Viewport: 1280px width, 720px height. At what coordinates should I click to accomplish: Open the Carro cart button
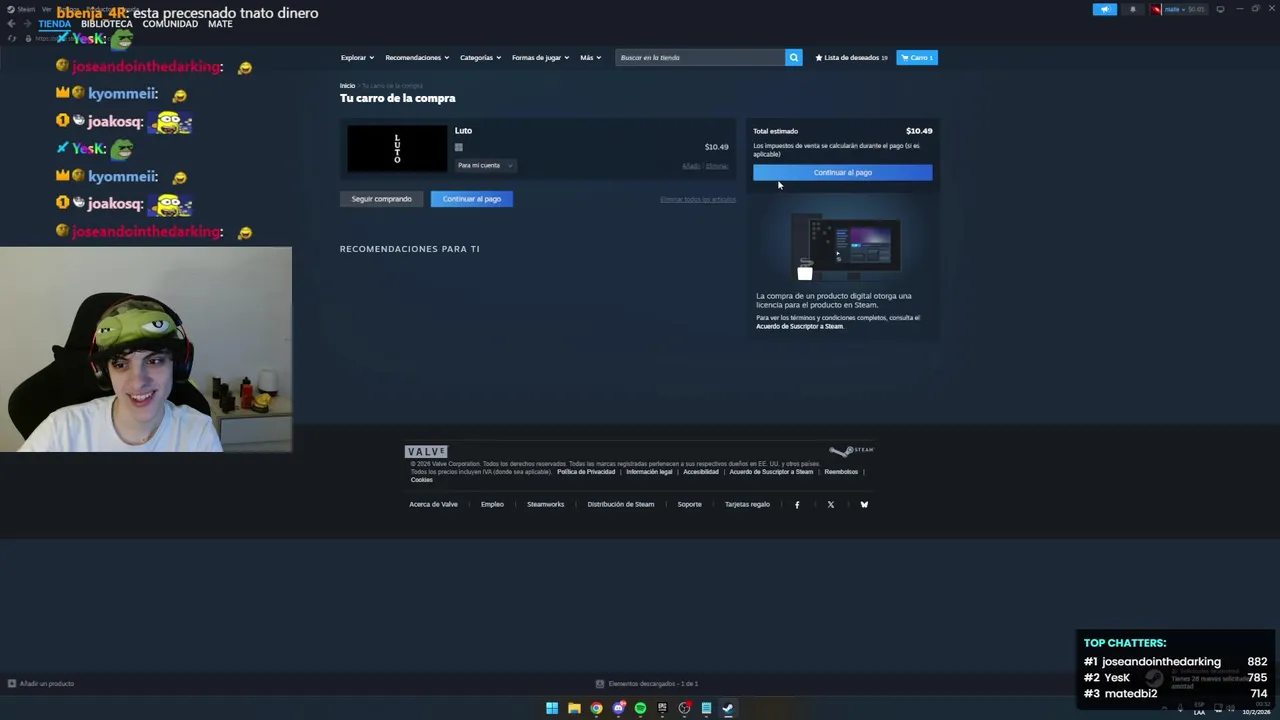(x=917, y=58)
